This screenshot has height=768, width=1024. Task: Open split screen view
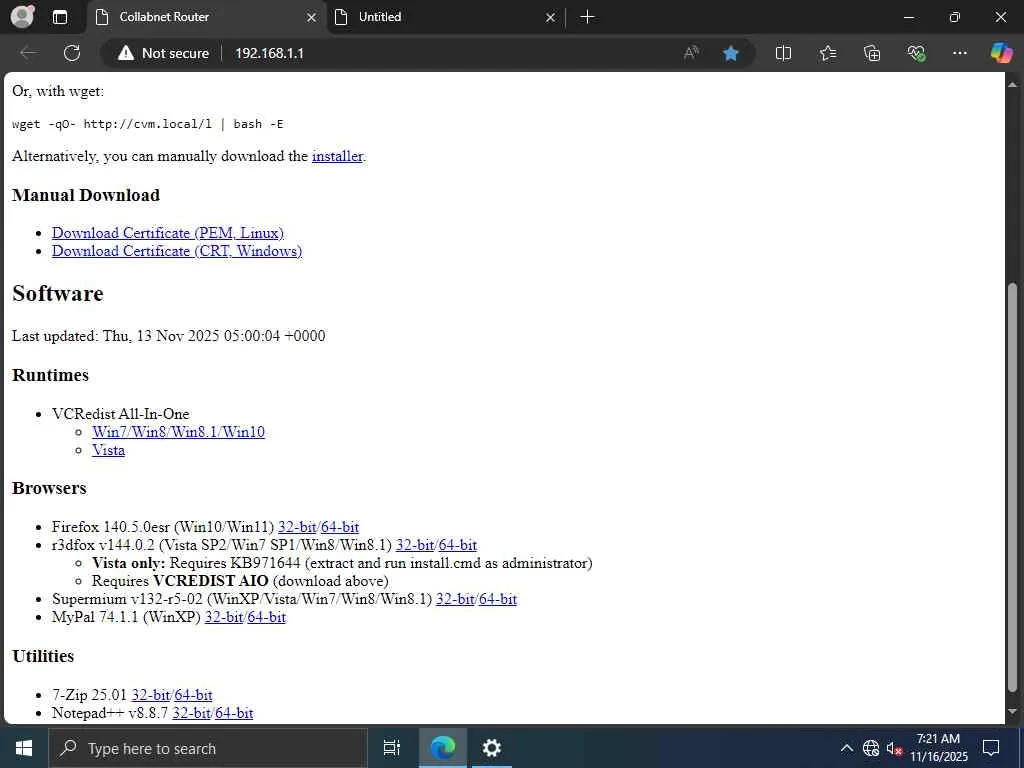pyautogui.click(x=783, y=53)
